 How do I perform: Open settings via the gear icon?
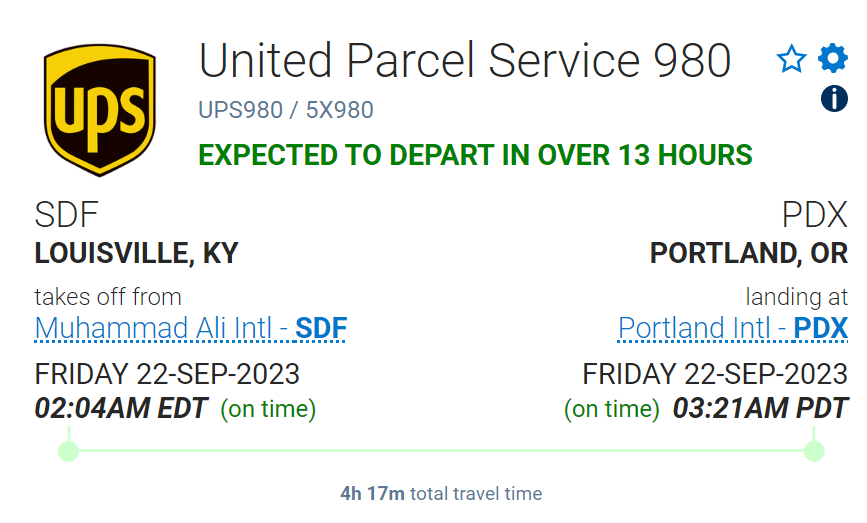click(x=833, y=59)
